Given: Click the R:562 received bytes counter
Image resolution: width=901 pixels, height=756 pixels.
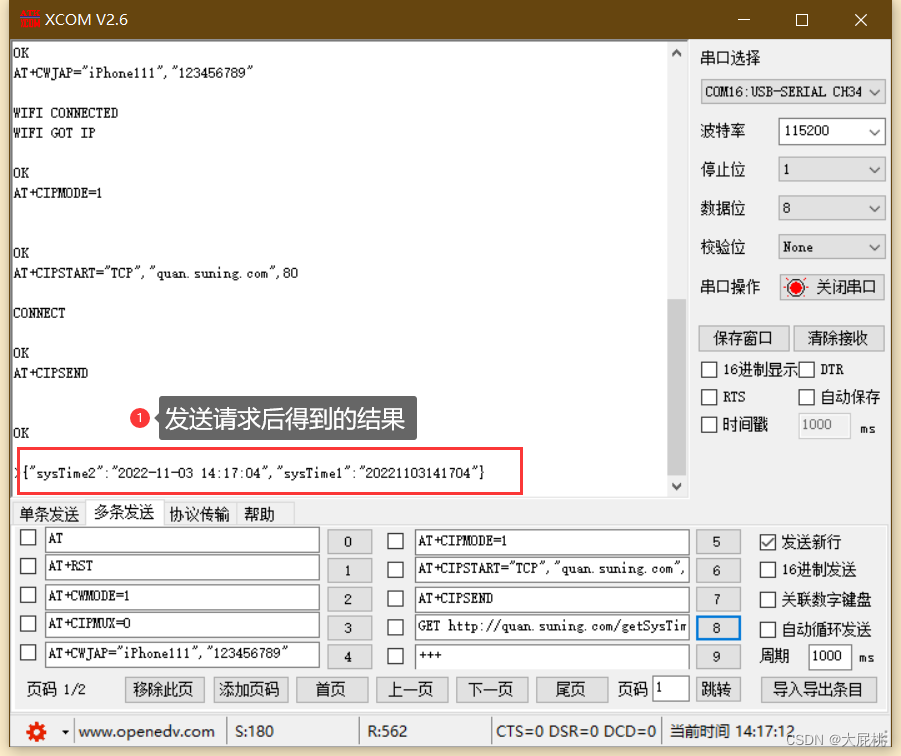Looking at the screenshot, I should pyautogui.click(x=387, y=732).
